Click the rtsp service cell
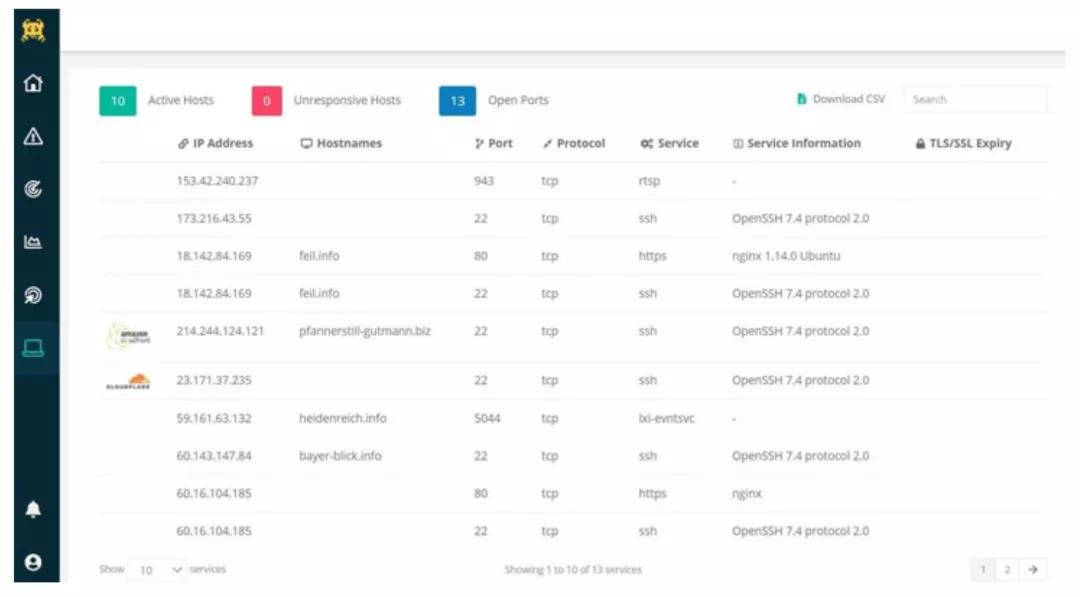 coord(649,181)
